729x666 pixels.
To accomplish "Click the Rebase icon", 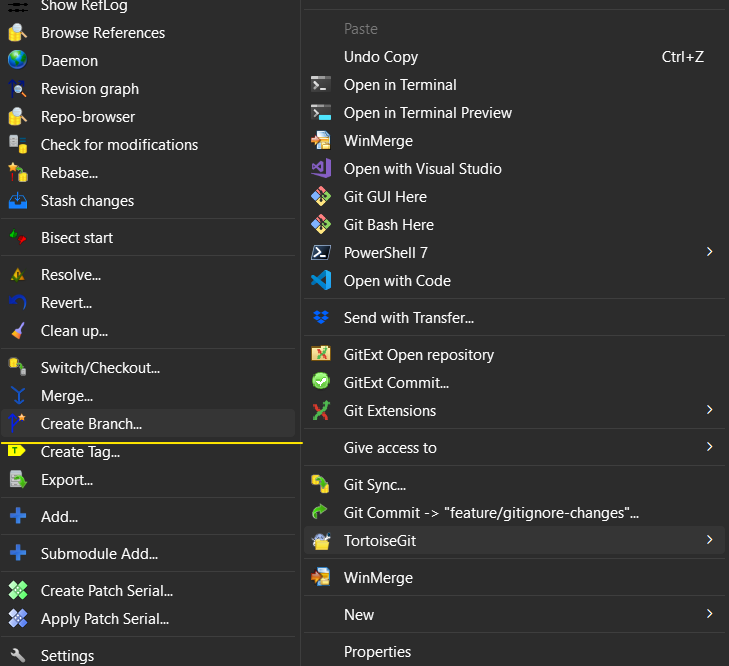I will [18, 173].
